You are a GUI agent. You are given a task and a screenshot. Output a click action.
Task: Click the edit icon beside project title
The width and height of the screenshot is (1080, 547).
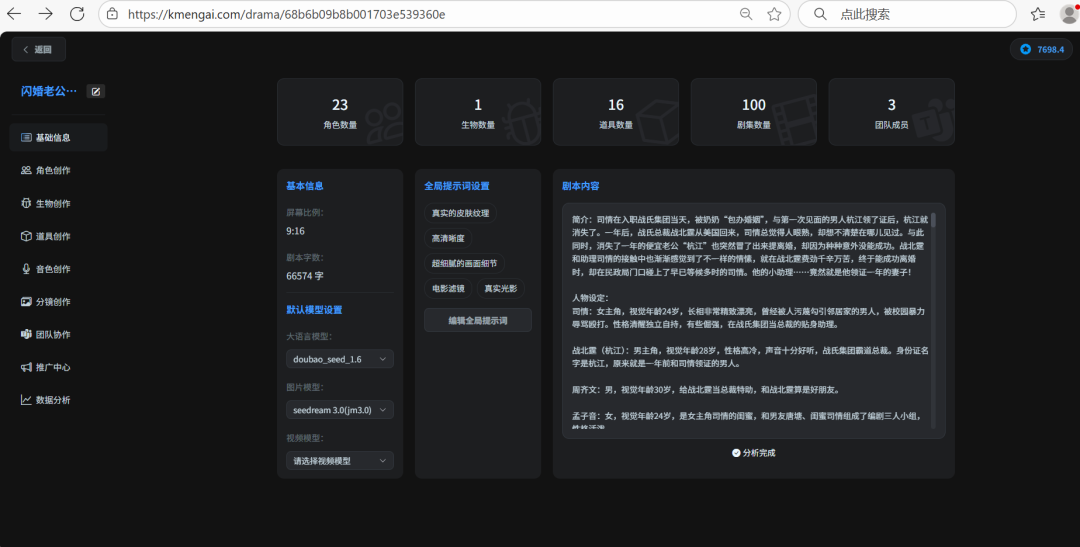(96, 91)
